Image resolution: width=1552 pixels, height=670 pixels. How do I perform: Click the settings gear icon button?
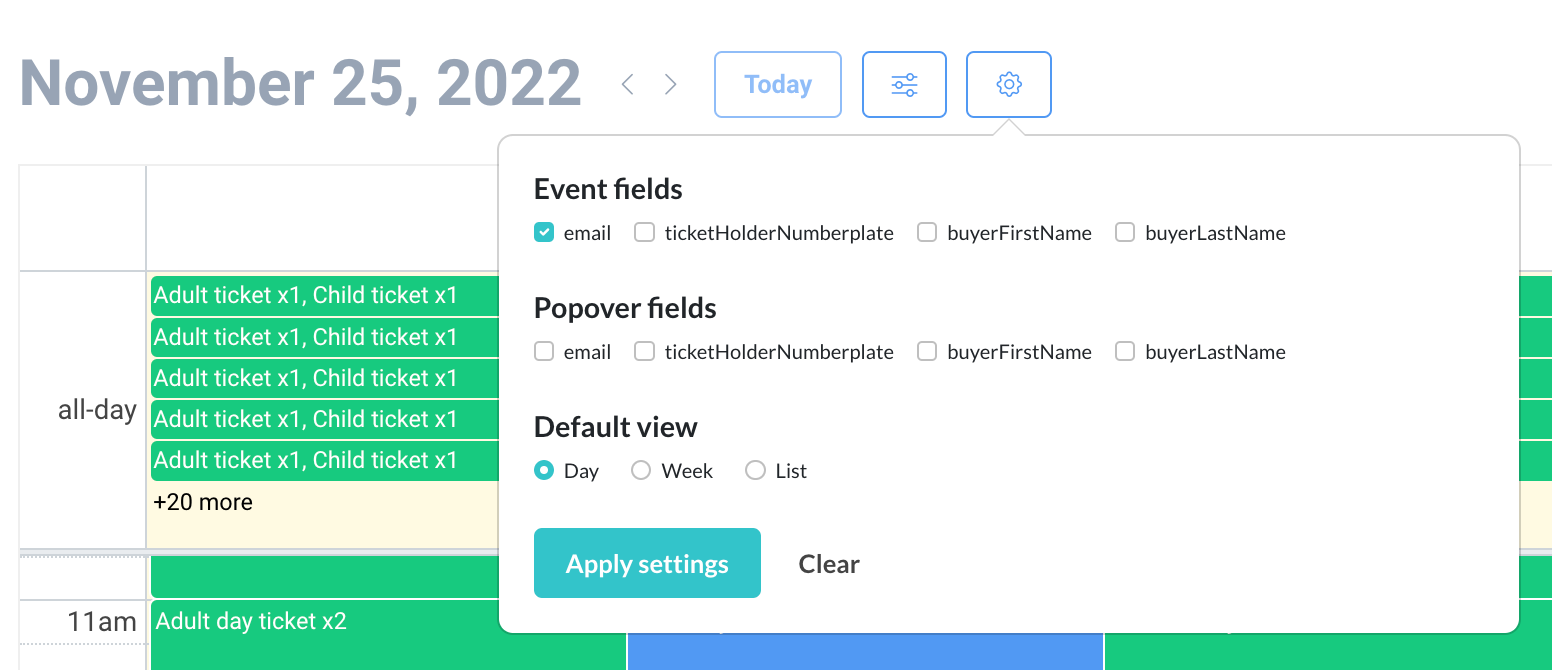(1008, 85)
